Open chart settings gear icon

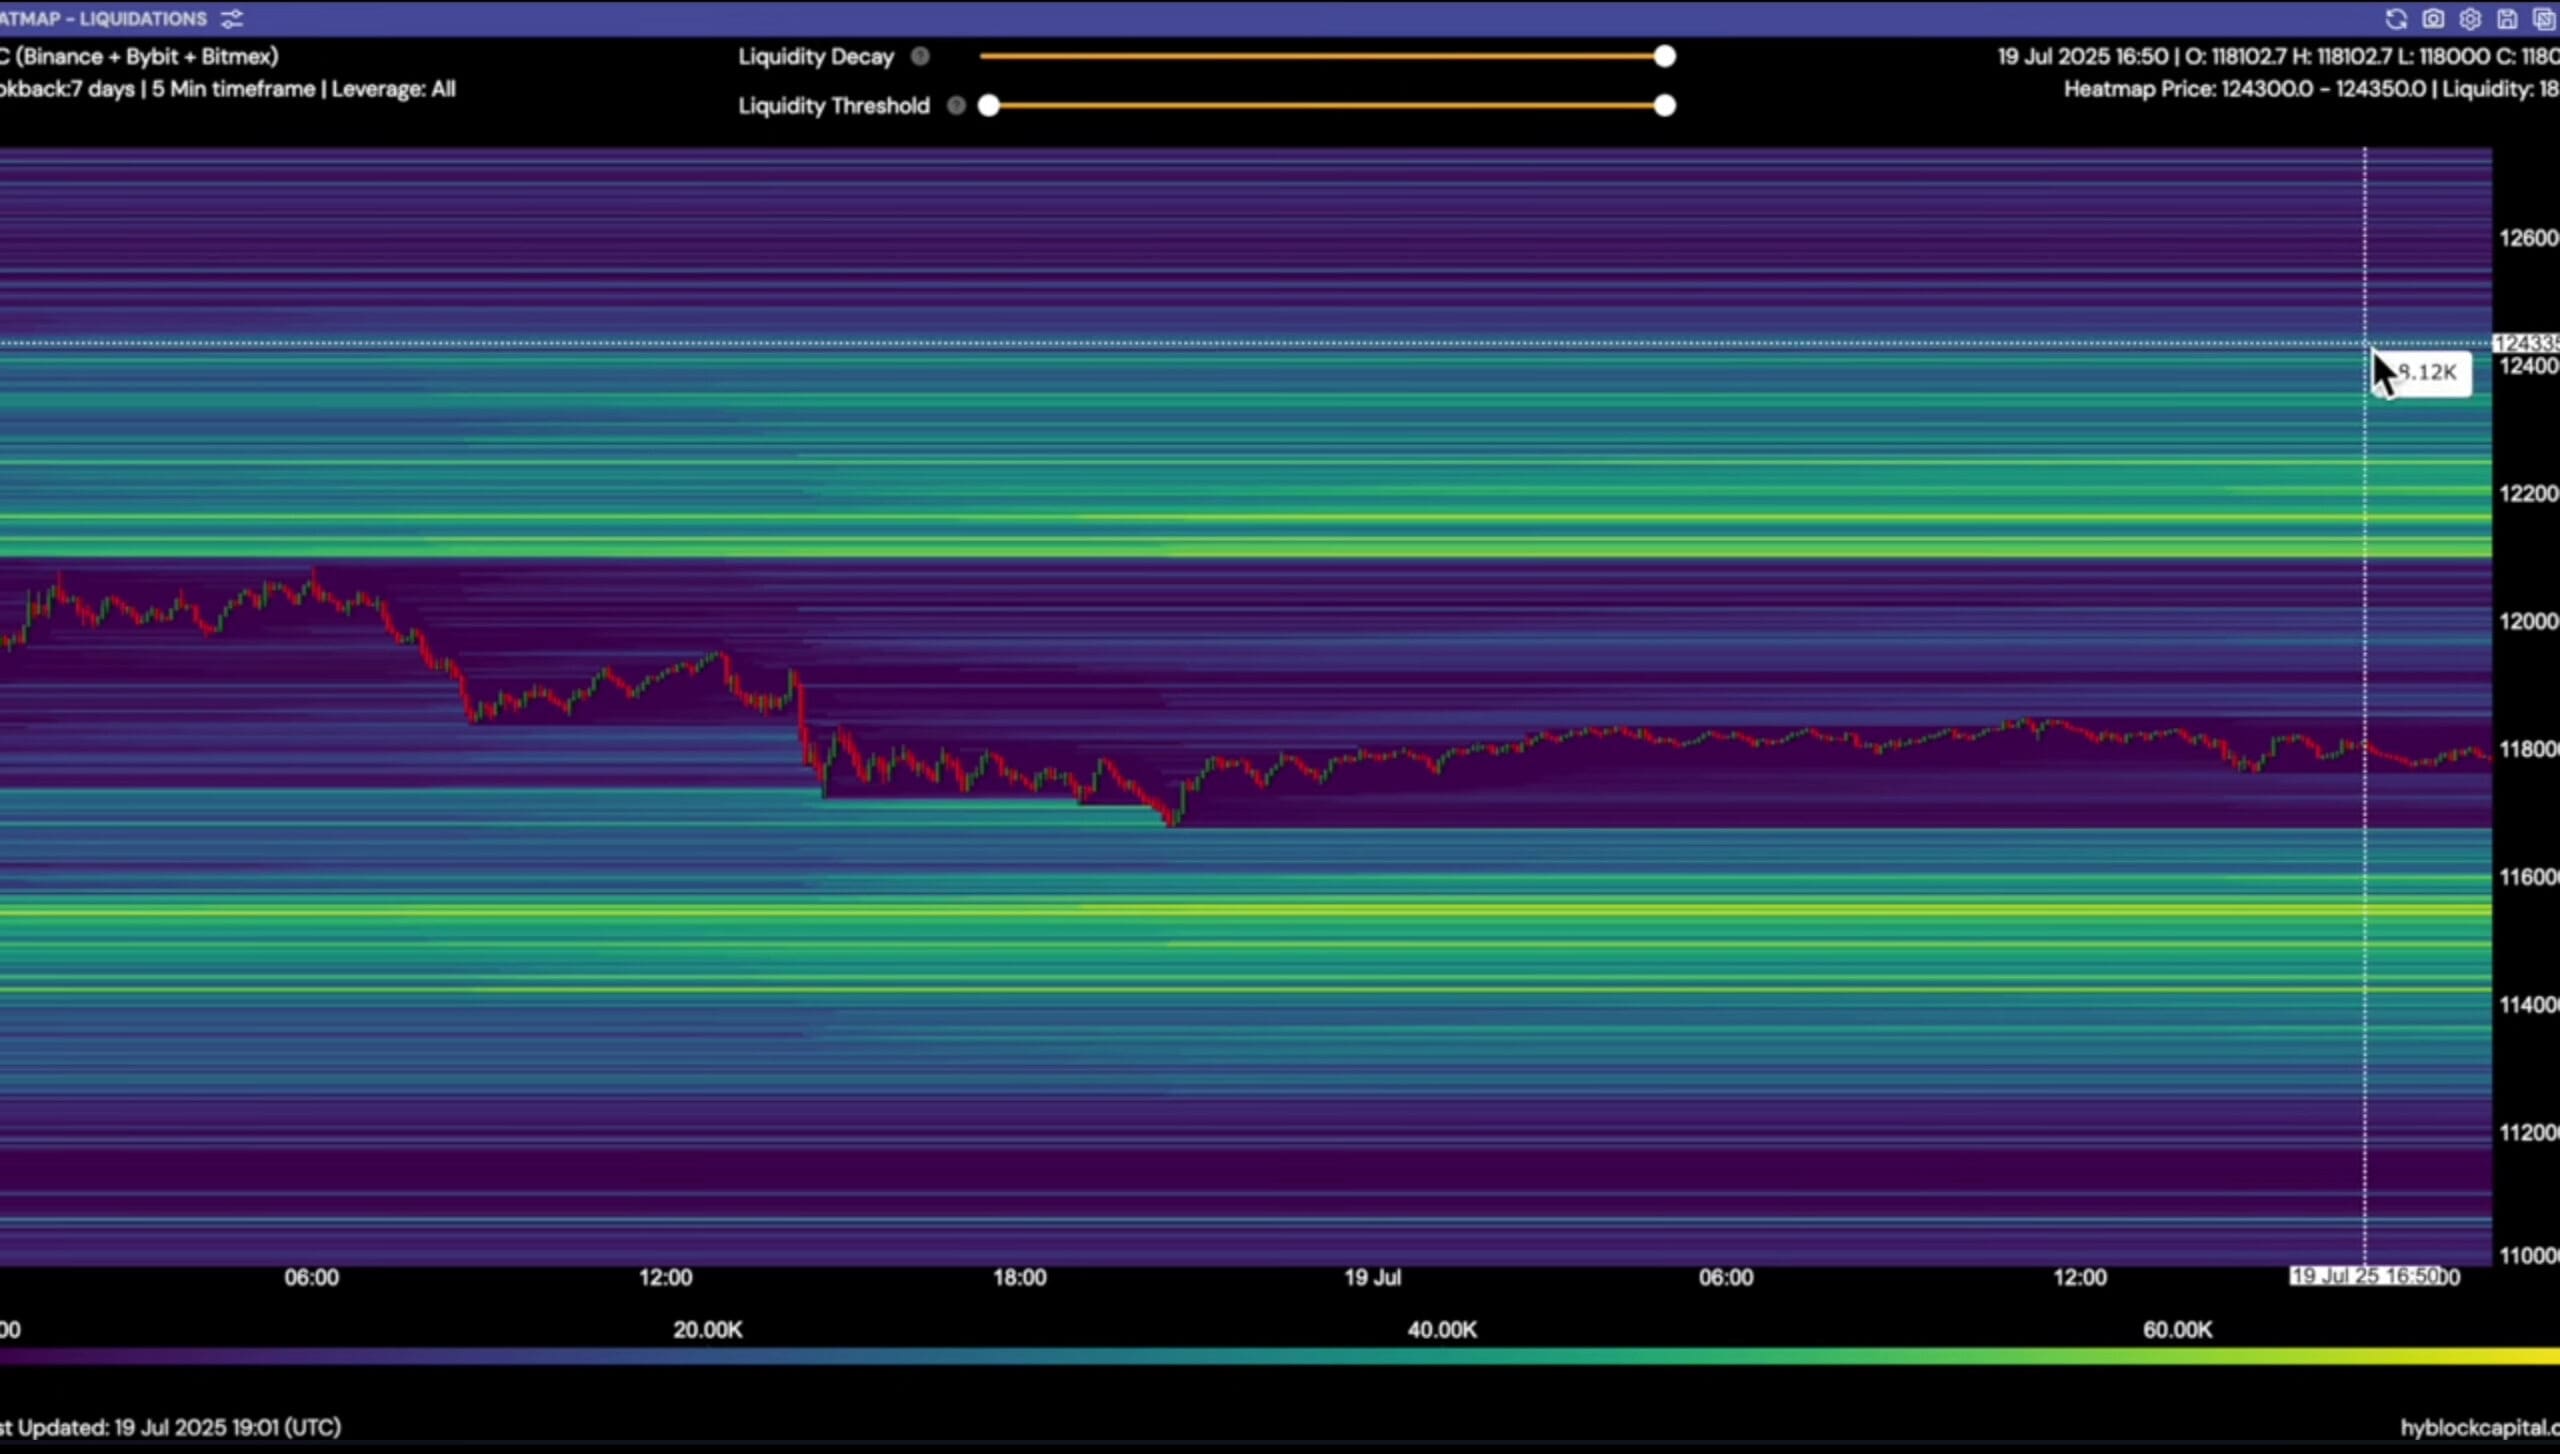(x=2470, y=19)
